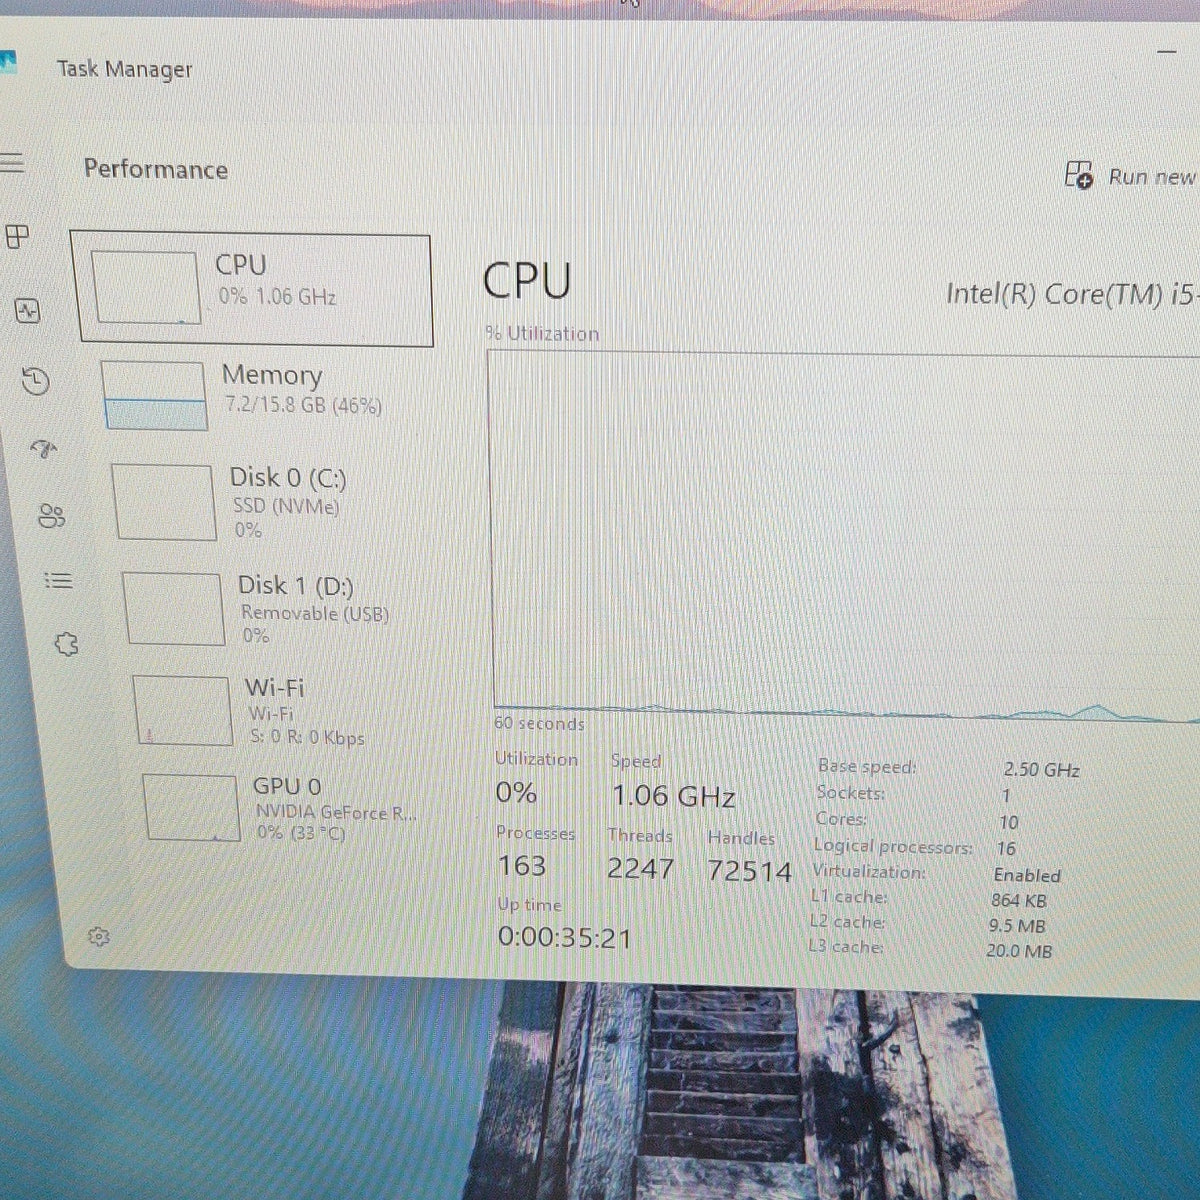Viewport: 1200px width, 1200px height.
Task: Select the CPU performance graph thumbnail
Action: pyautogui.click(x=145, y=287)
